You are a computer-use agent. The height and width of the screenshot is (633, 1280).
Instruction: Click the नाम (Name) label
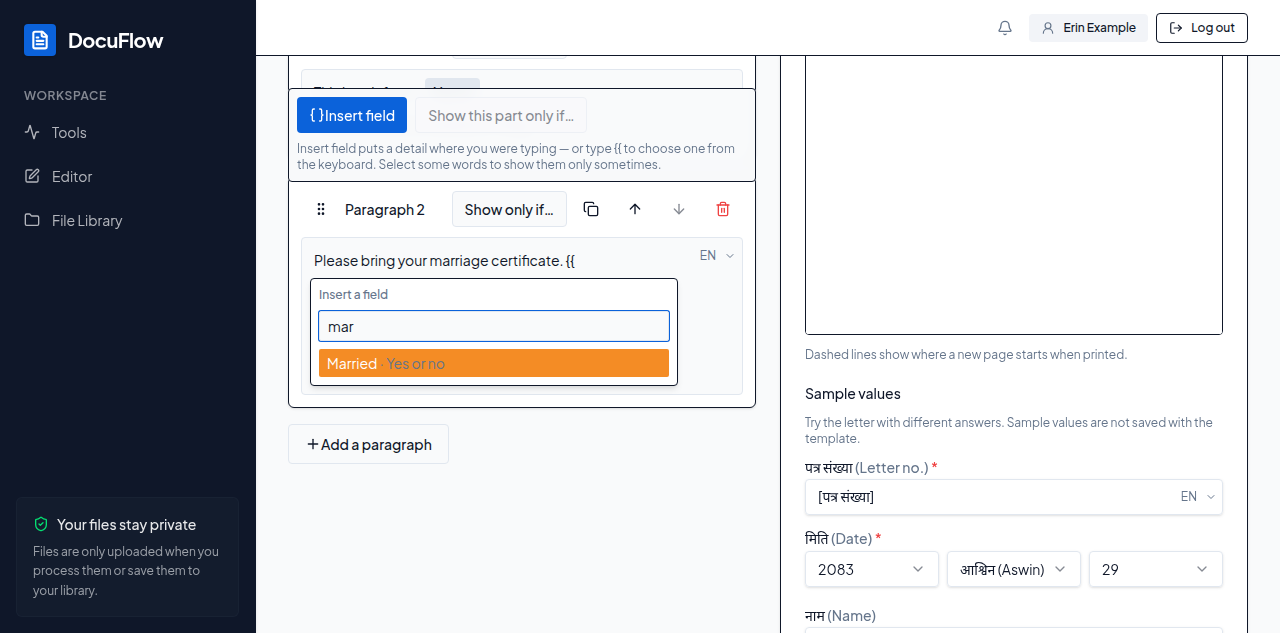(x=840, y=615)
